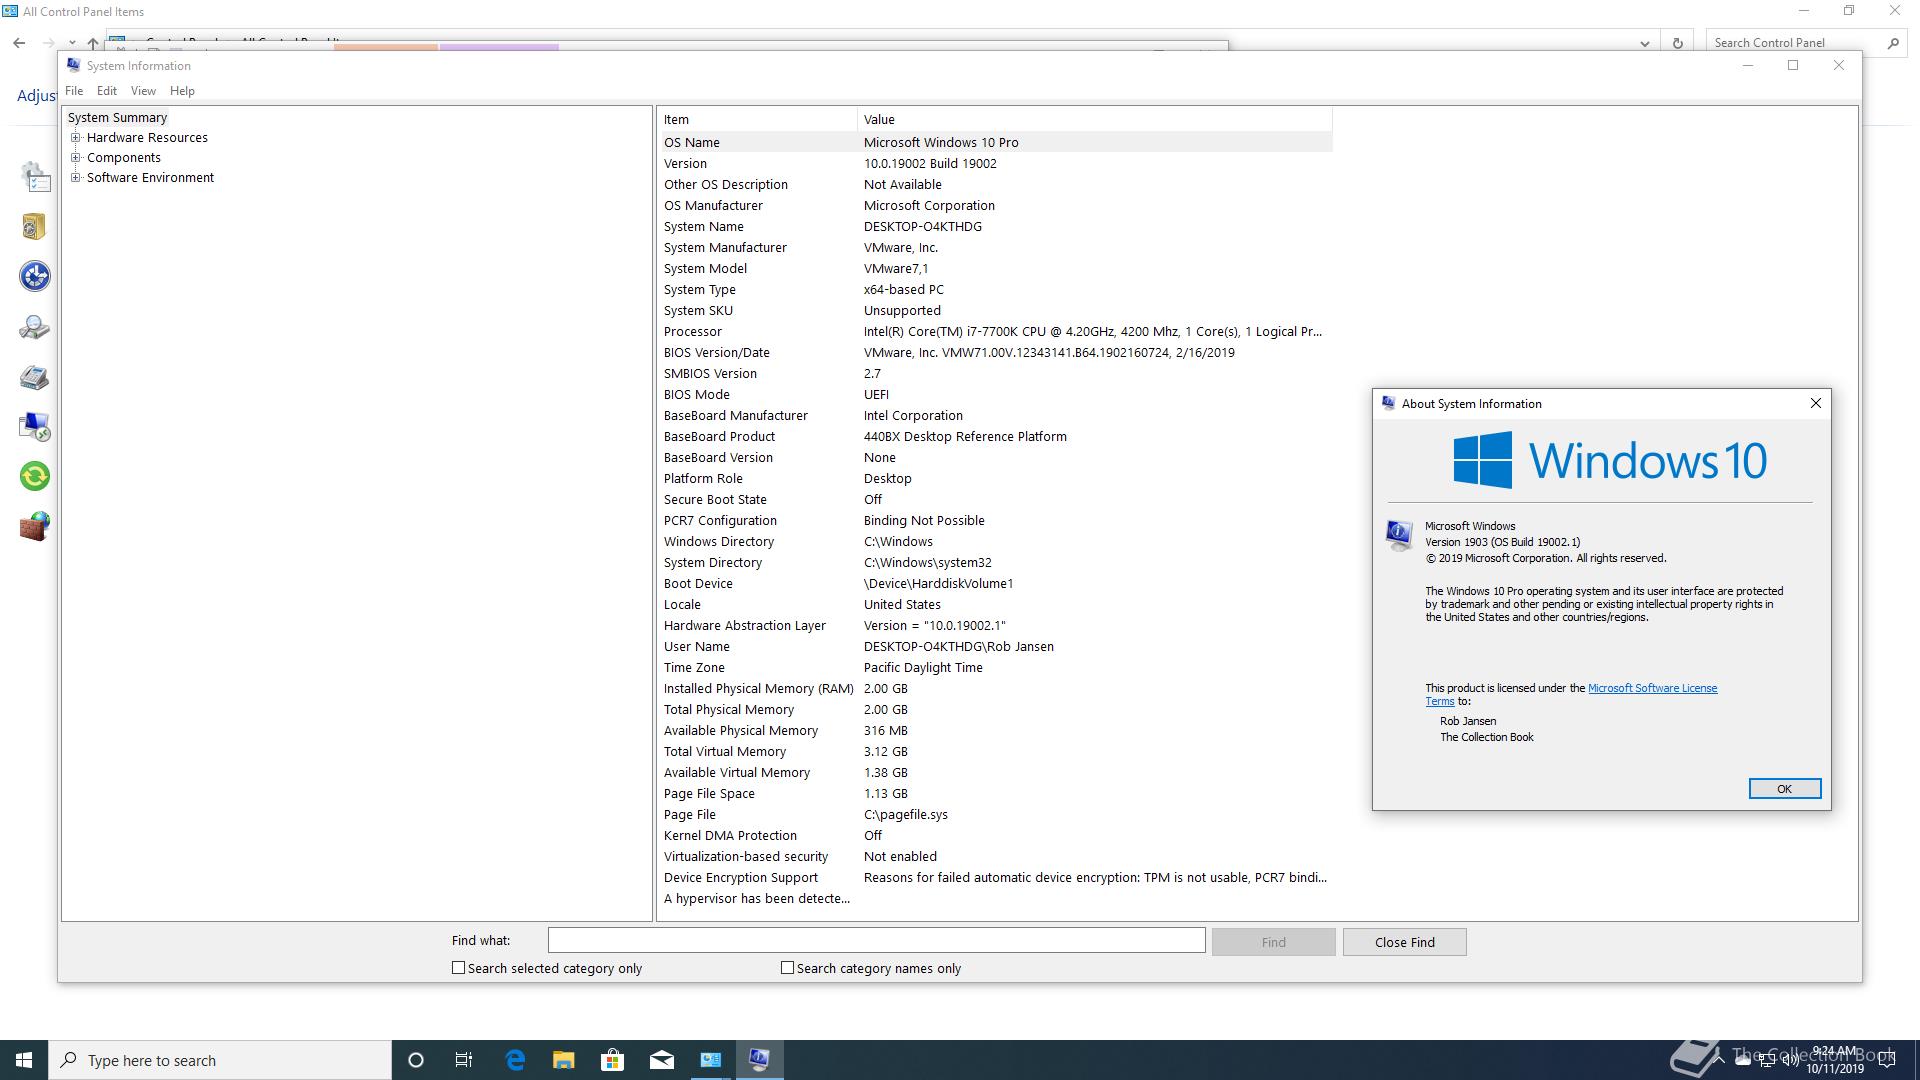Select the OS Name row

[996, 142]
